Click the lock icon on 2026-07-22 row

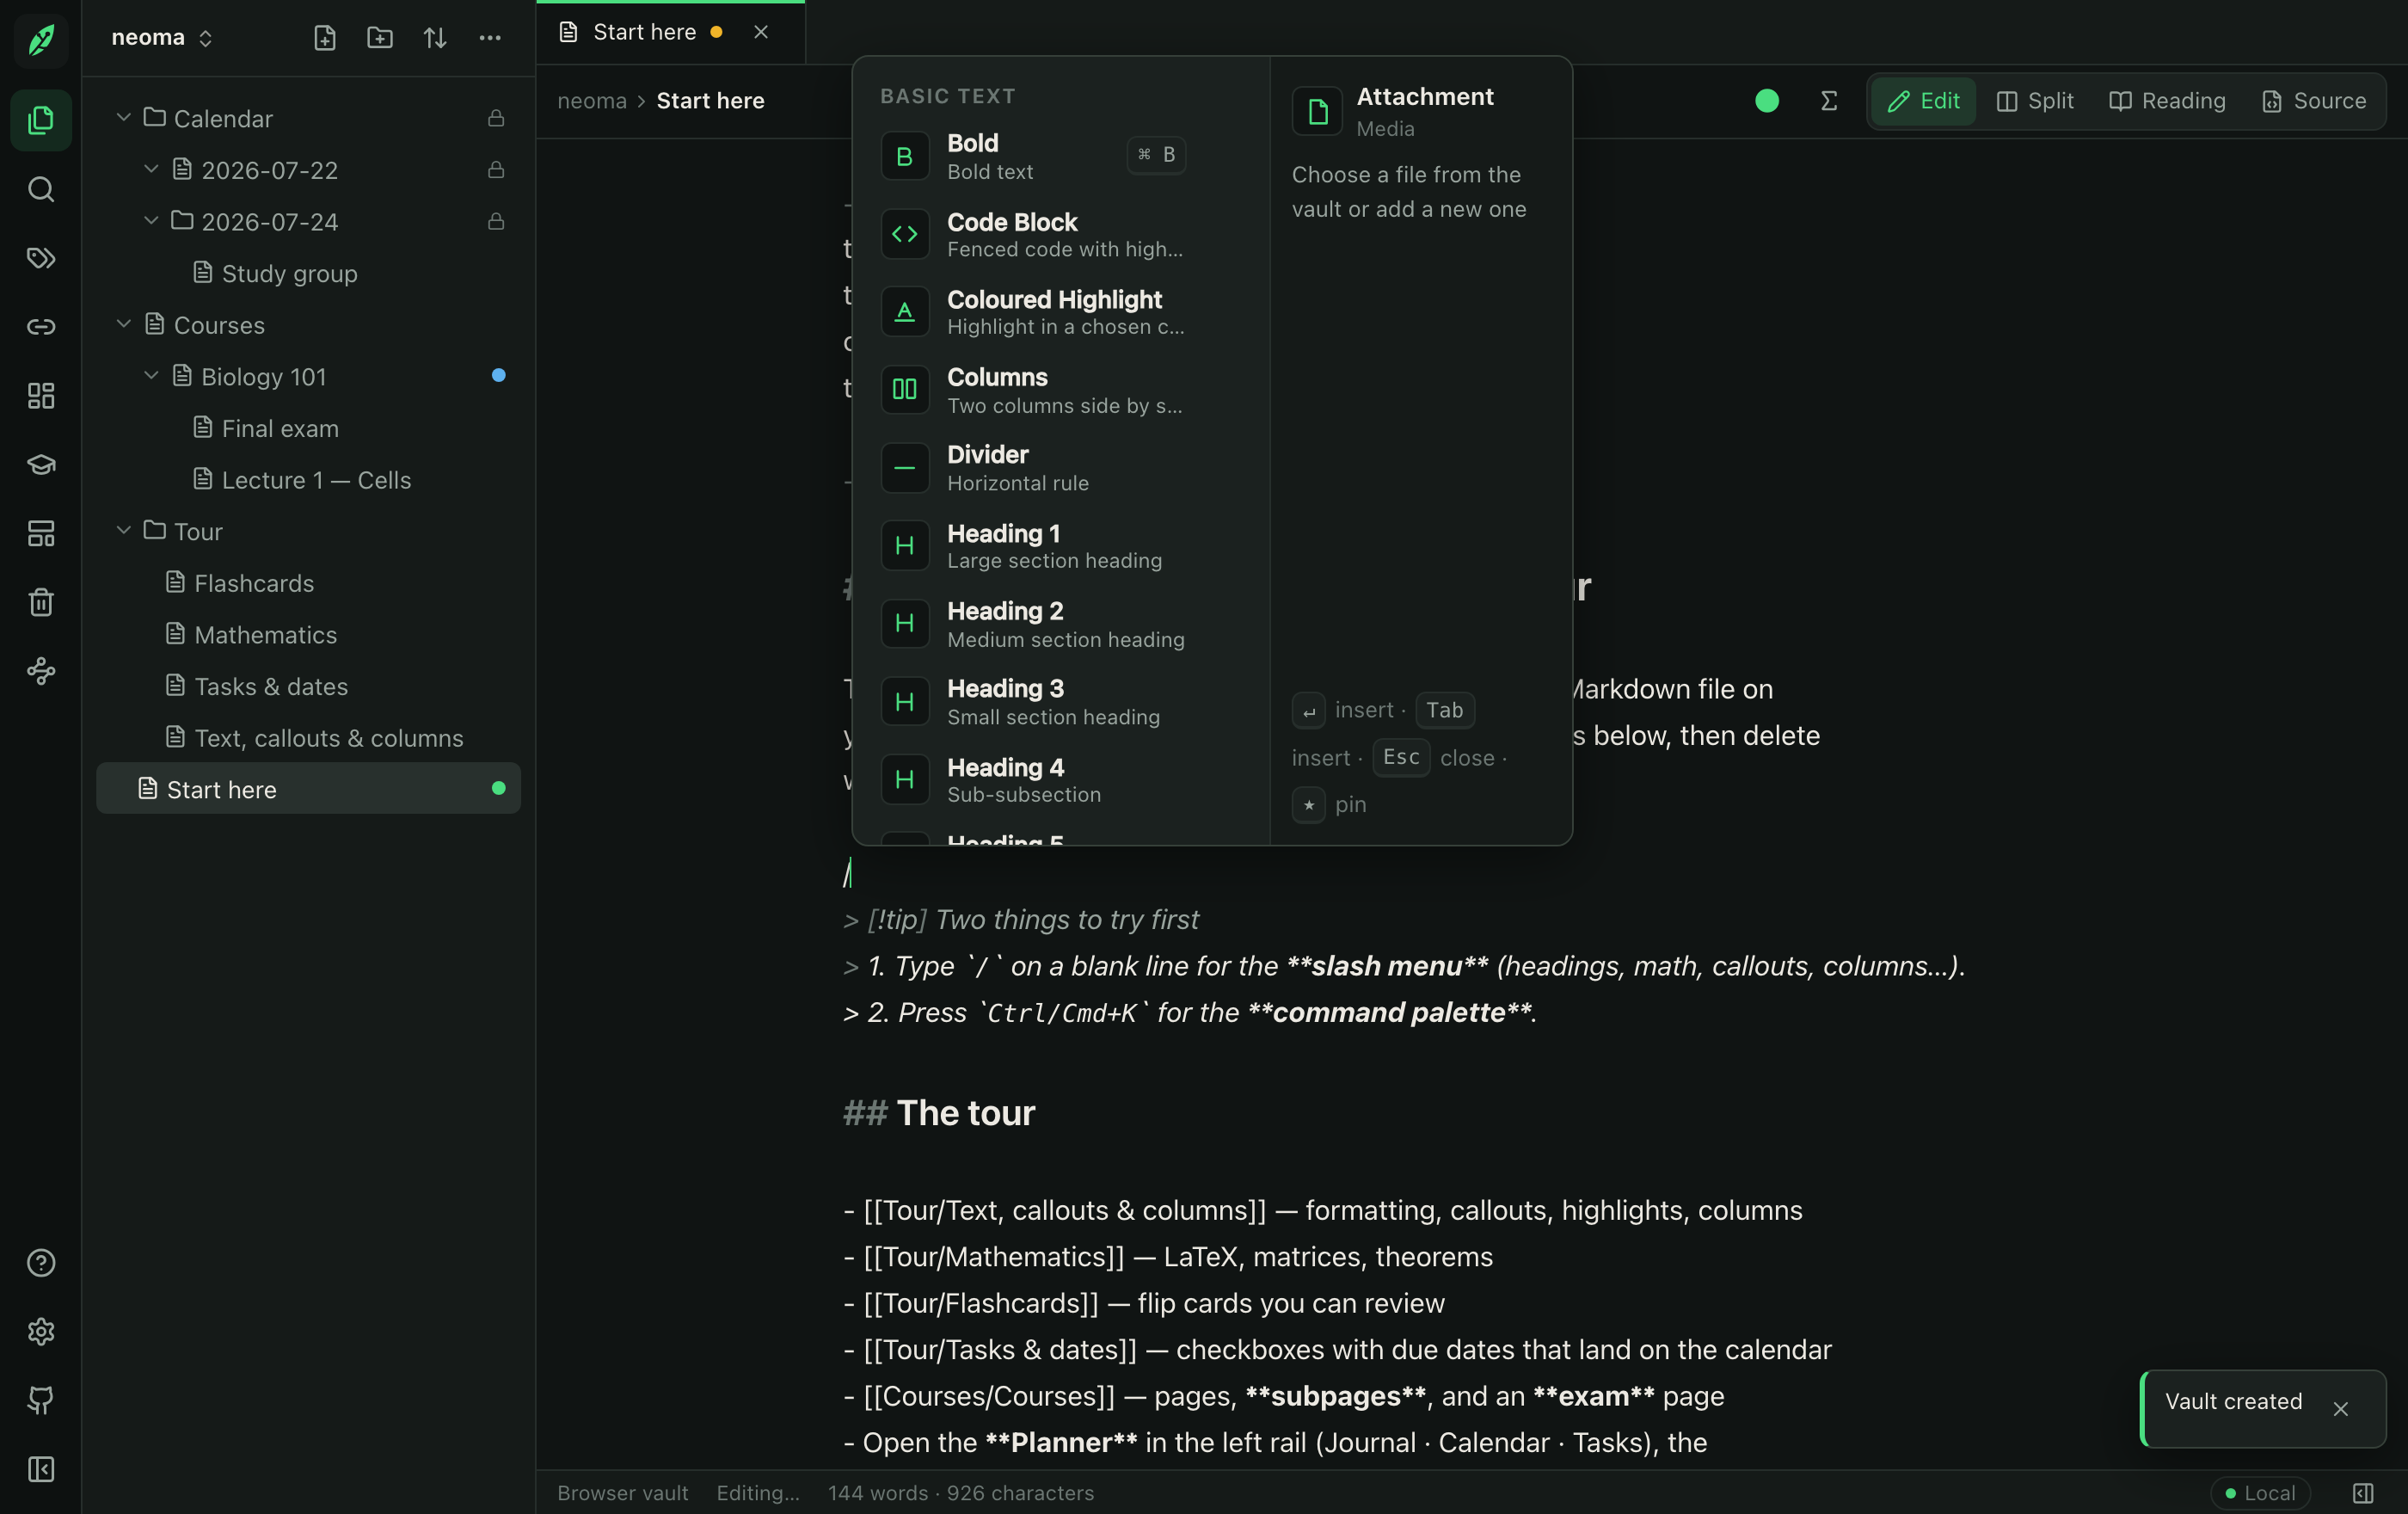(496, 170)
